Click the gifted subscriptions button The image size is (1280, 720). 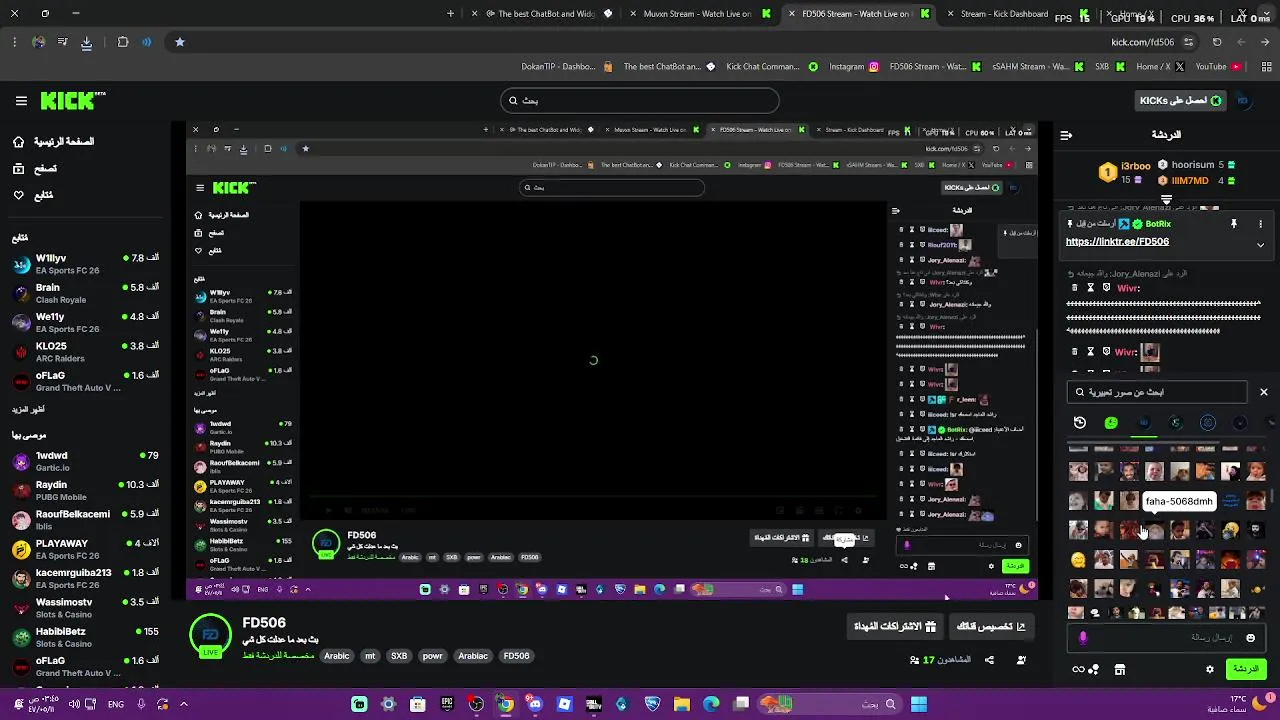coord(895,627)
